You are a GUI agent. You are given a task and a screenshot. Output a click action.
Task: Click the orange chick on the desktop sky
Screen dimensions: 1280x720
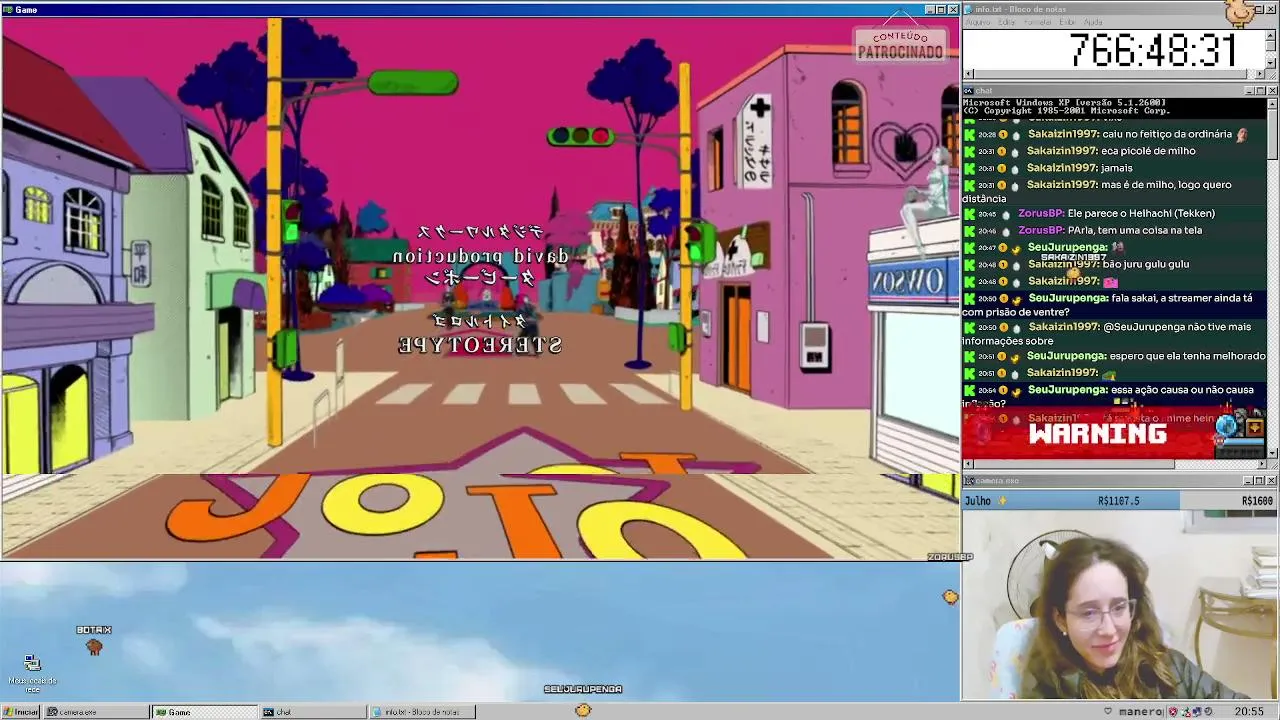coord(950,597)
